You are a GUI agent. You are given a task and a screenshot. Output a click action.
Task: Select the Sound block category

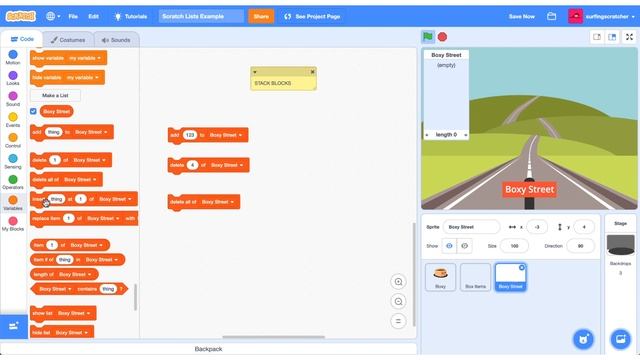click(x=13, y=99)
